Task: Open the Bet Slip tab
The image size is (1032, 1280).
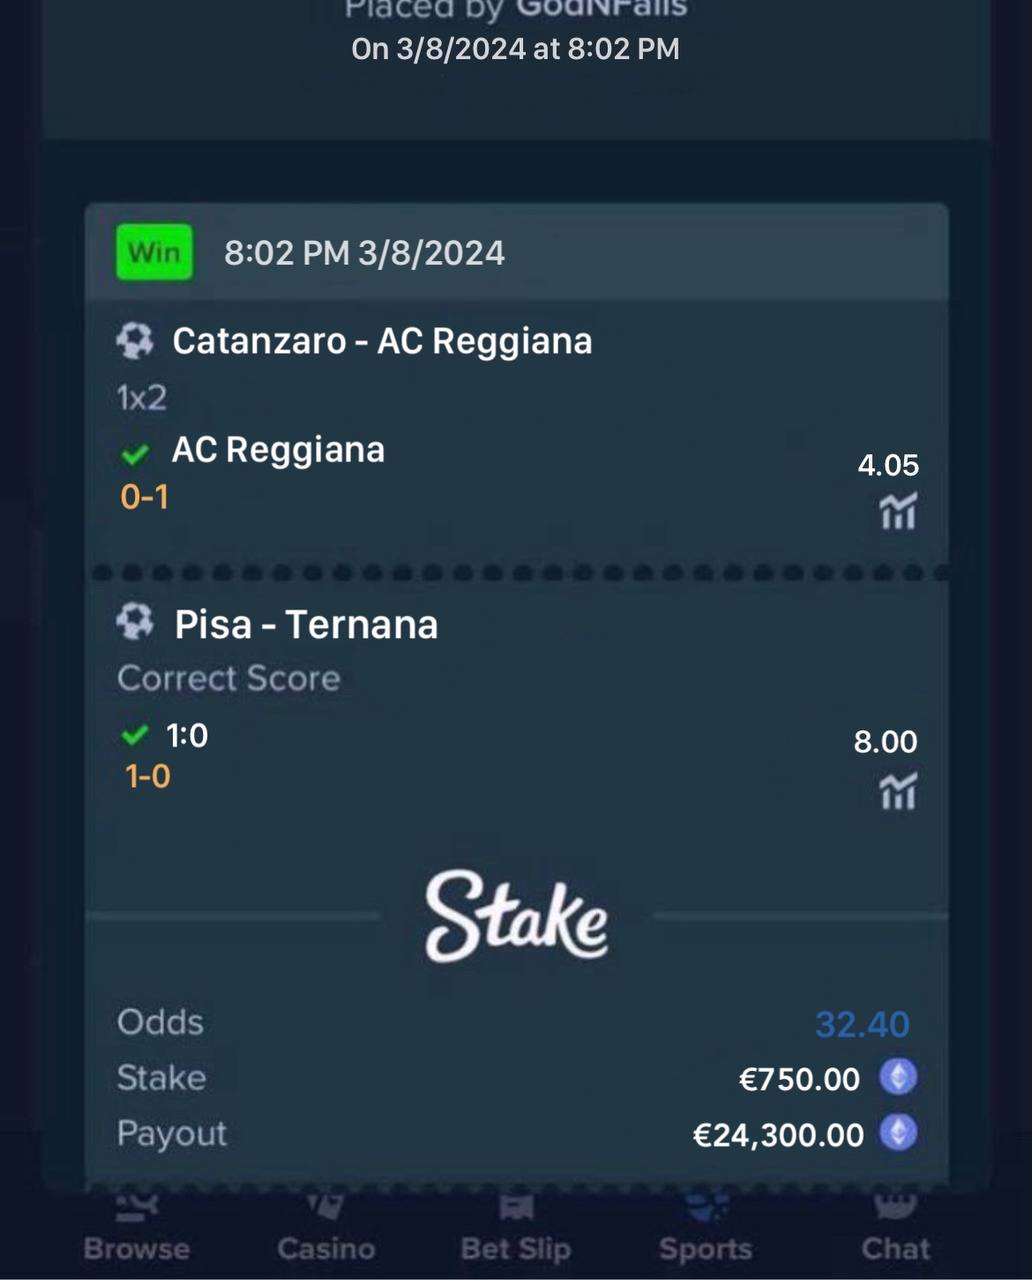Action: [x=515, y=1230]
